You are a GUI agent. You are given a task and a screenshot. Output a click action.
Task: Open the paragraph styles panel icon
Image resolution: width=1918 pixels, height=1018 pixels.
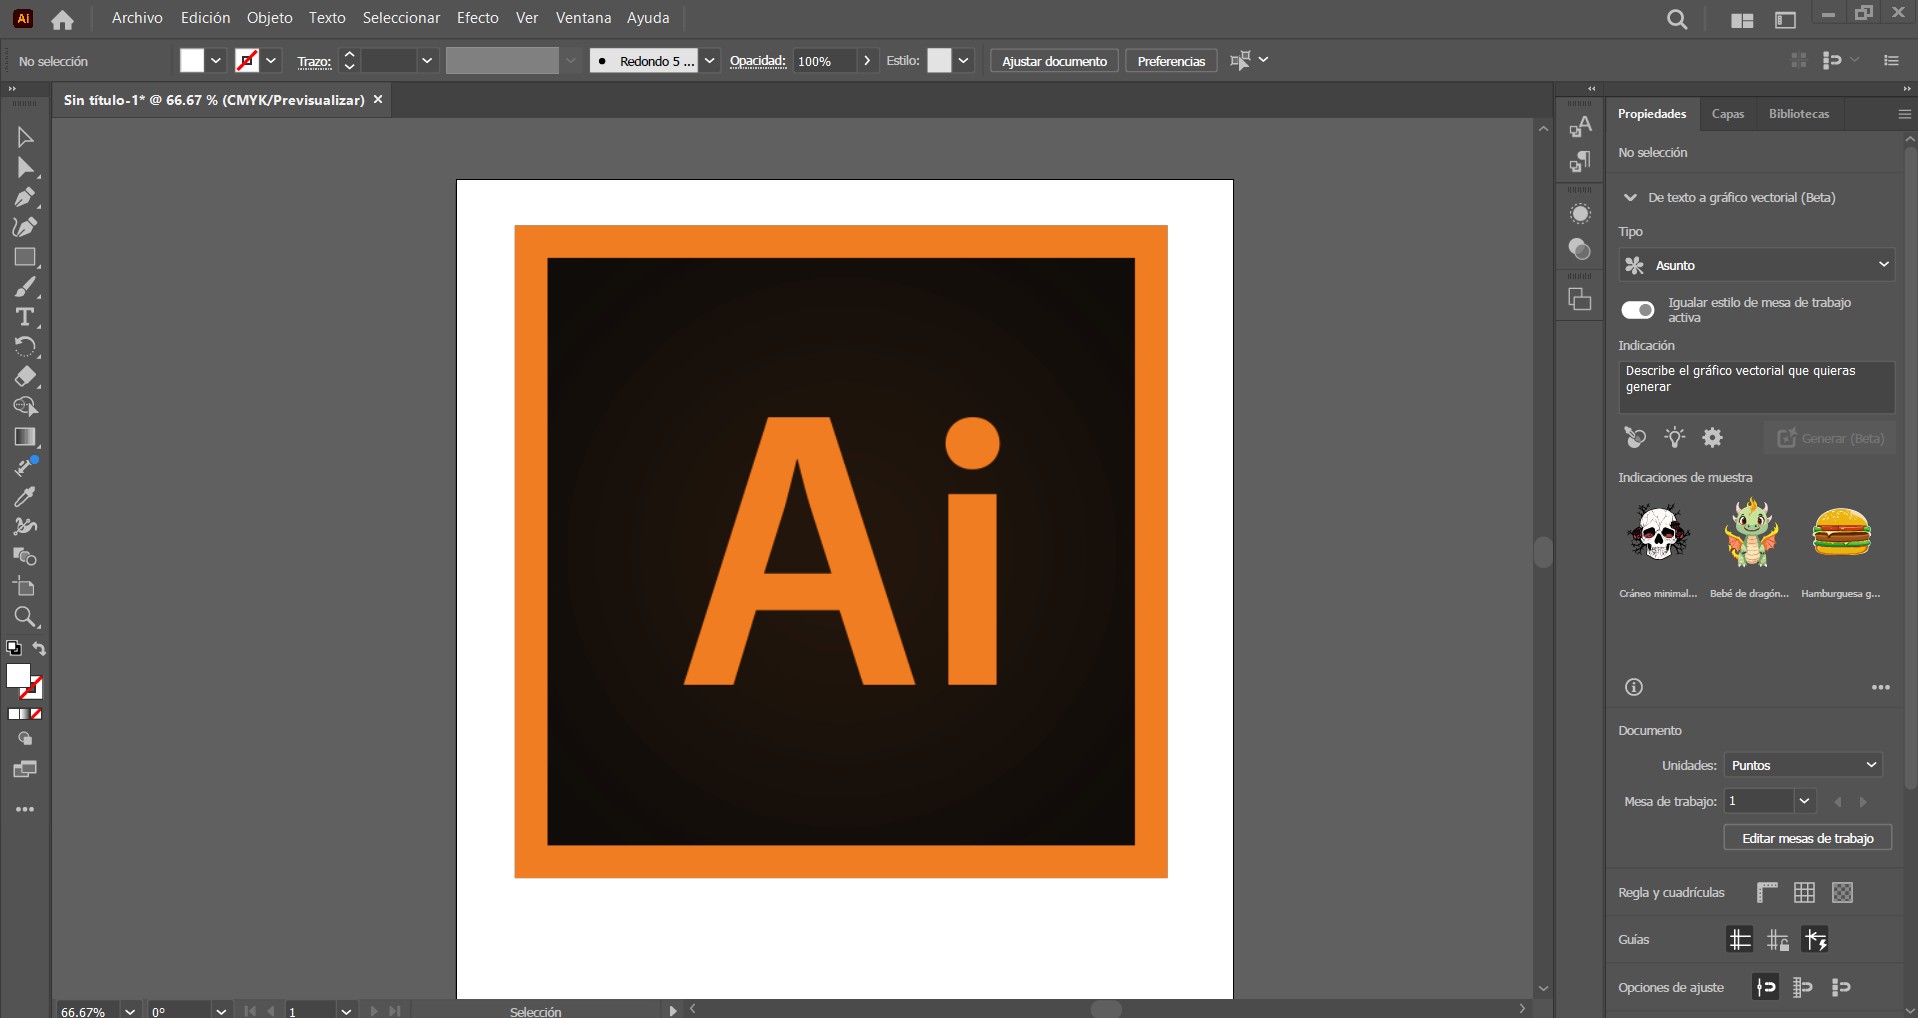point(1580,162)
